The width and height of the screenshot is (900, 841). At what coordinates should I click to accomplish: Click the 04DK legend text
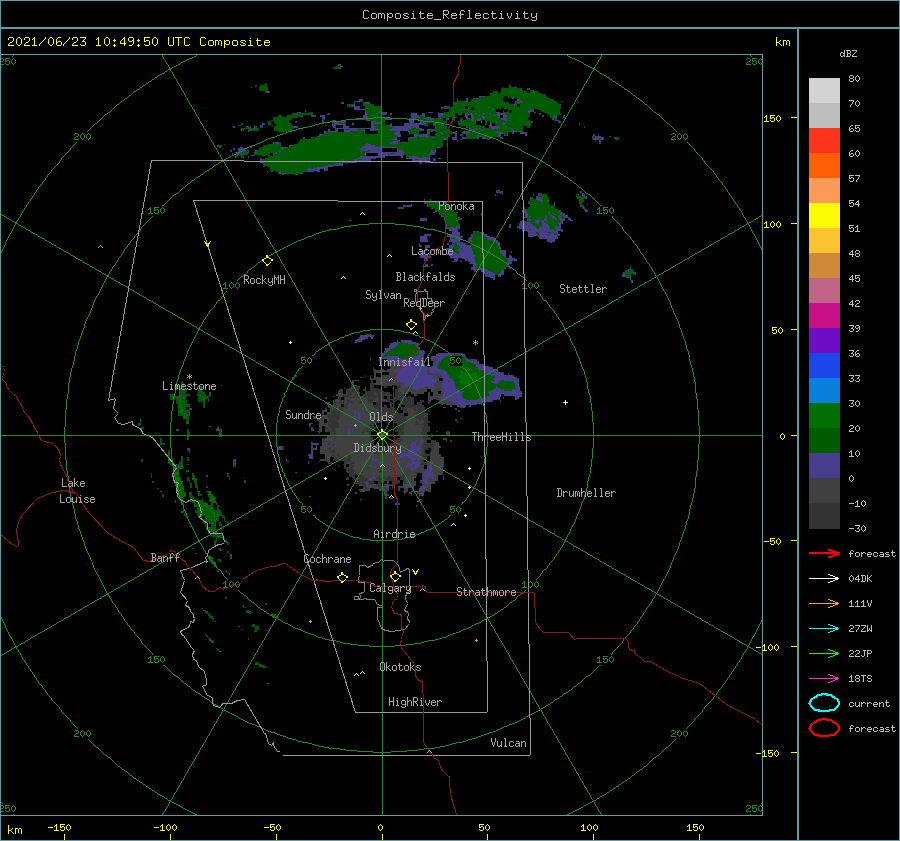pyautogui.click(x=860, y=579)
